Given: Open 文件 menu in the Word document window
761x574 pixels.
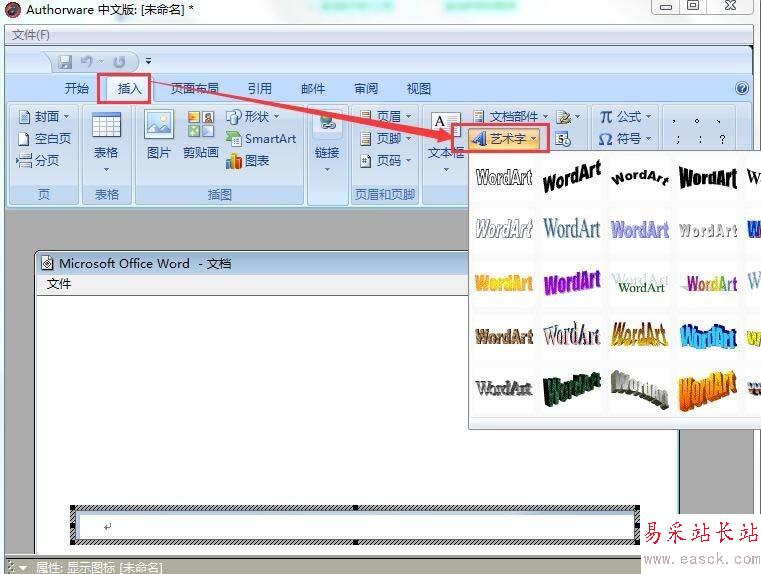Looking at the screenshot, I should [59, 284].
